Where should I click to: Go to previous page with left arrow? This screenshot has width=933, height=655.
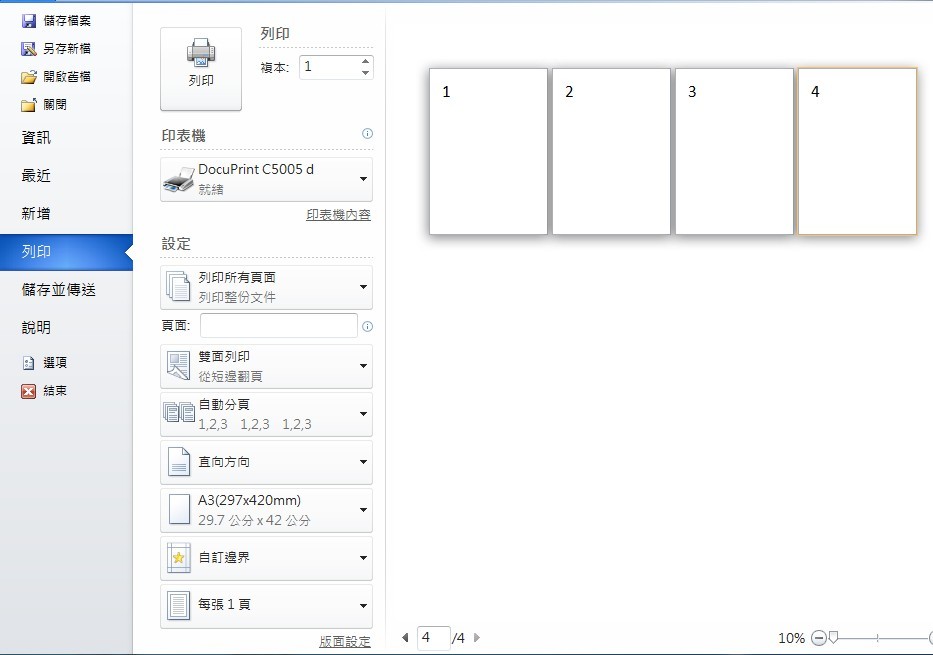pos(405,638)
